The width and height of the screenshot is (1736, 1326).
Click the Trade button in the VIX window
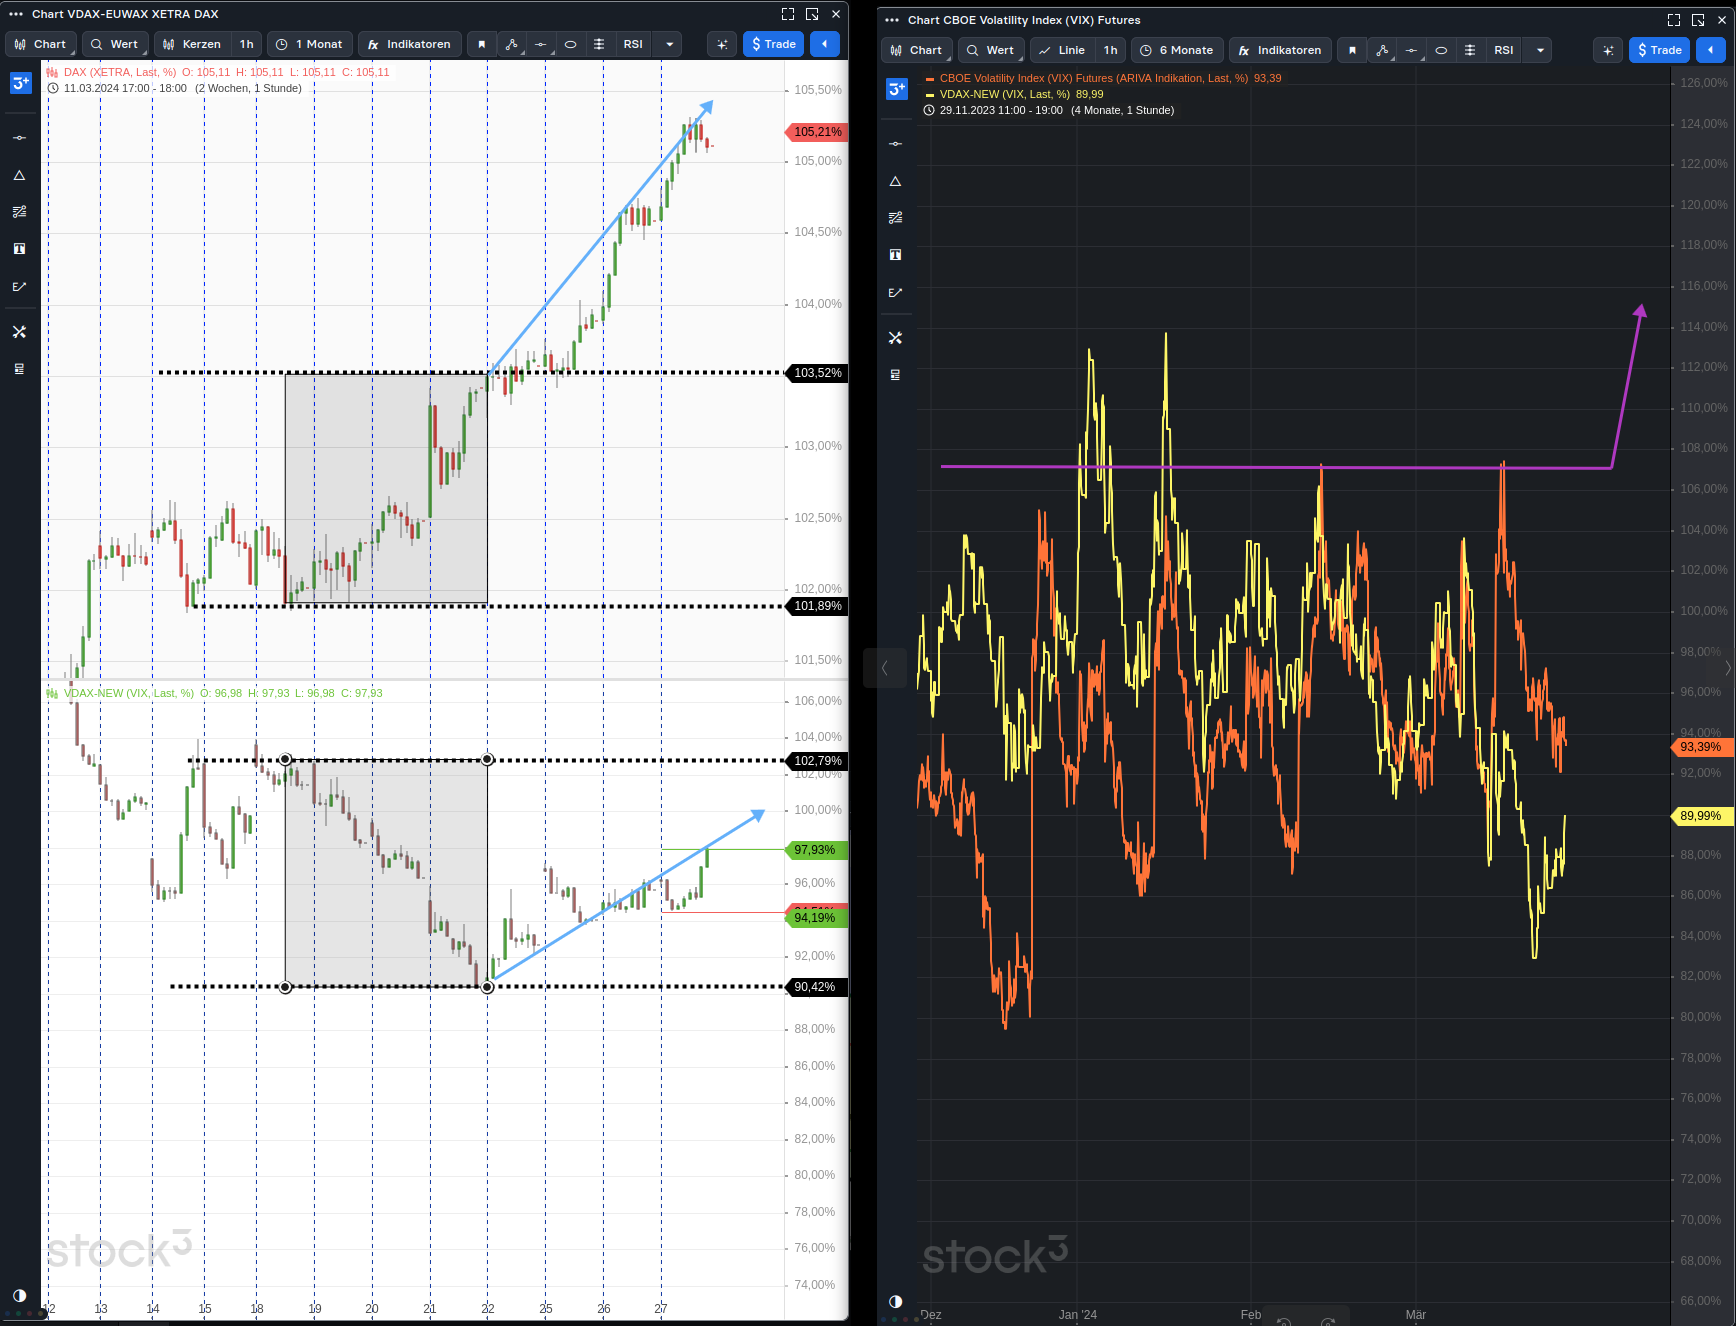click(1660, 50)
